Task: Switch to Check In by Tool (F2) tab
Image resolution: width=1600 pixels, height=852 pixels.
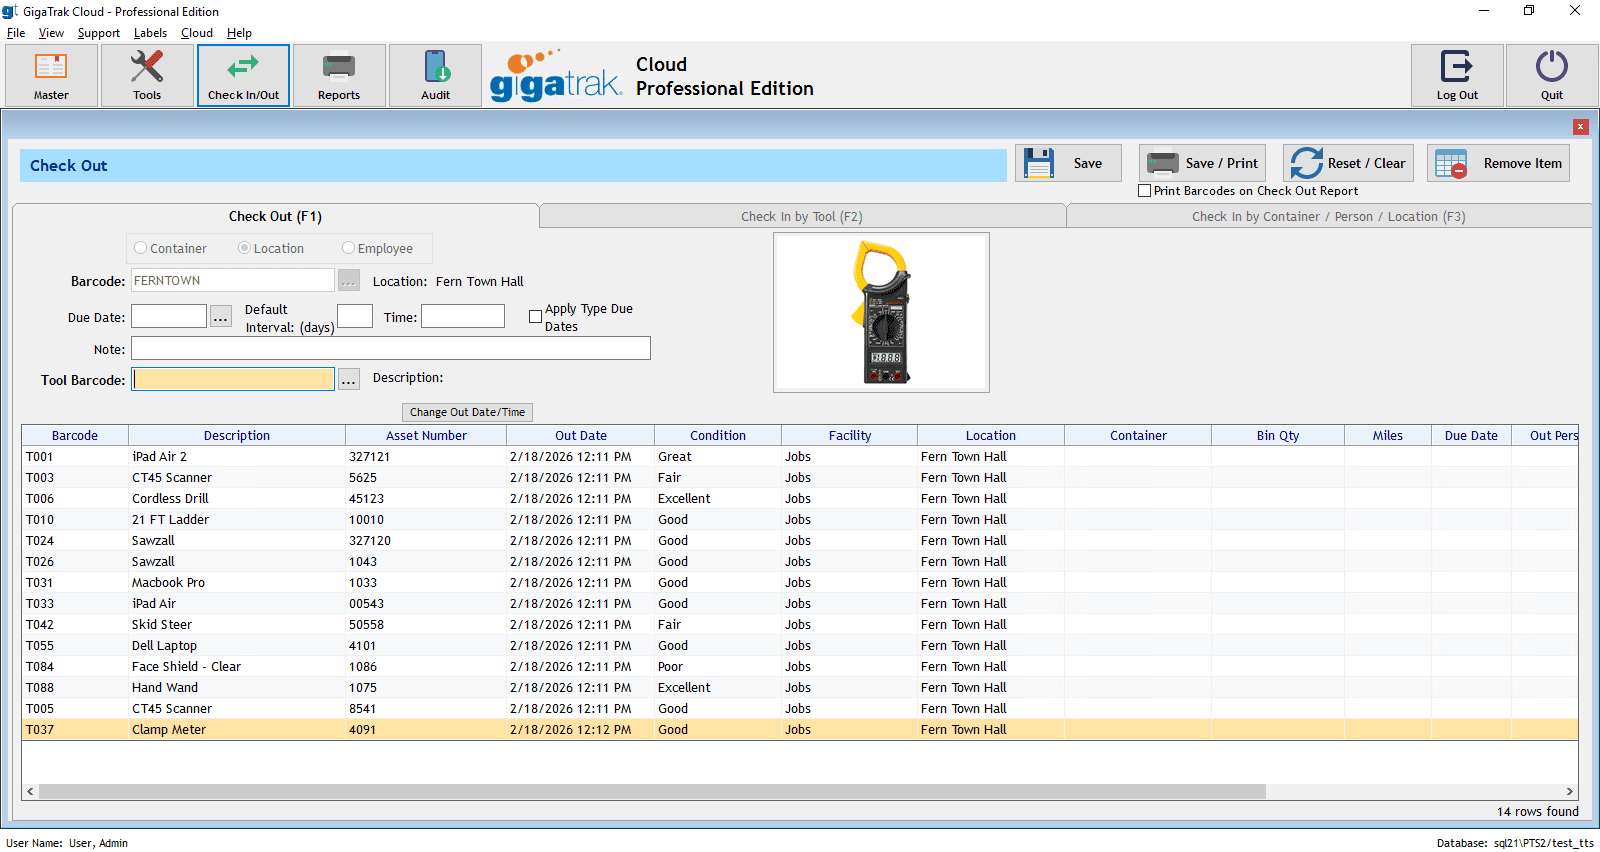Action: coord(802,216)
